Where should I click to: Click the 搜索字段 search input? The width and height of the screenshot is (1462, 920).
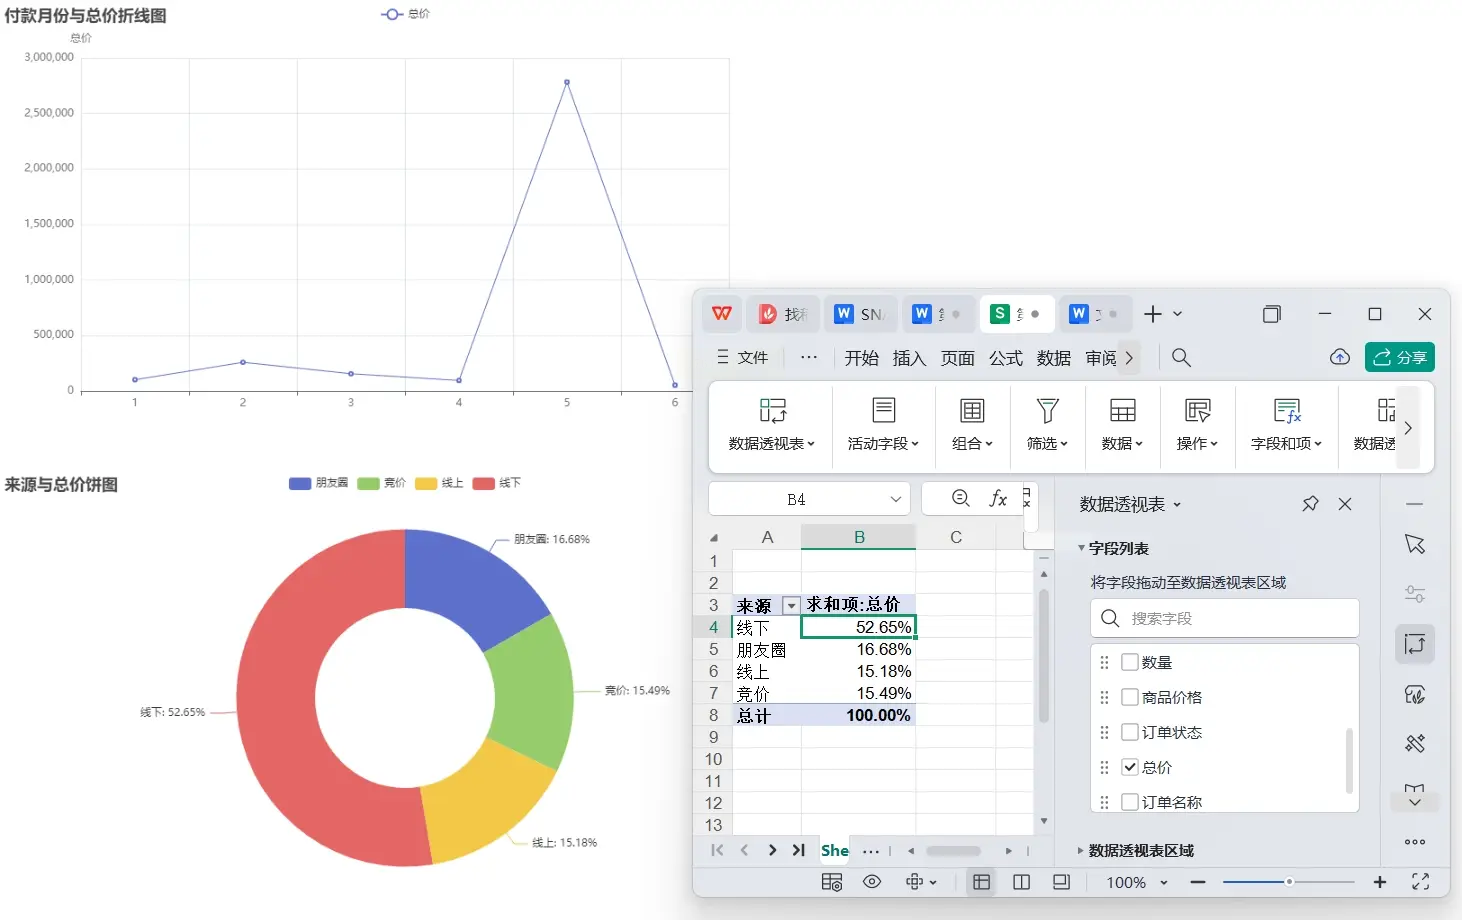tap(1224, 618)
